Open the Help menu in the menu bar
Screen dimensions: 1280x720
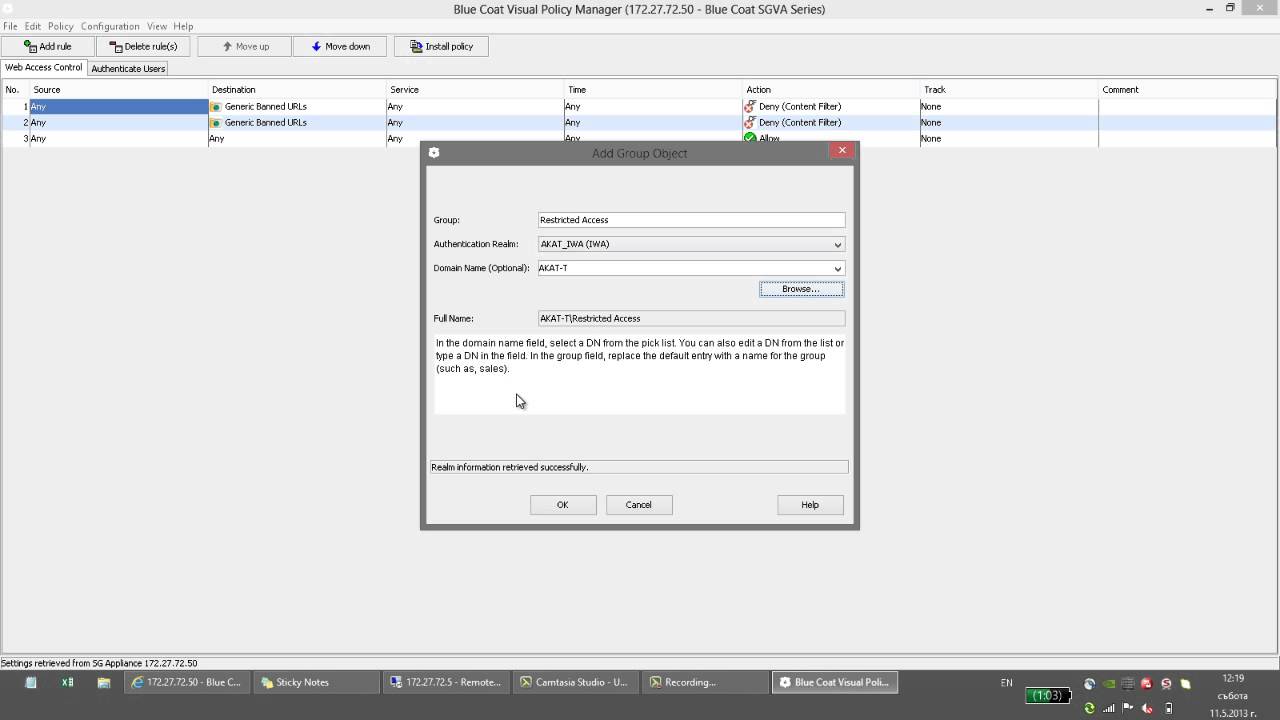(183, 26)
